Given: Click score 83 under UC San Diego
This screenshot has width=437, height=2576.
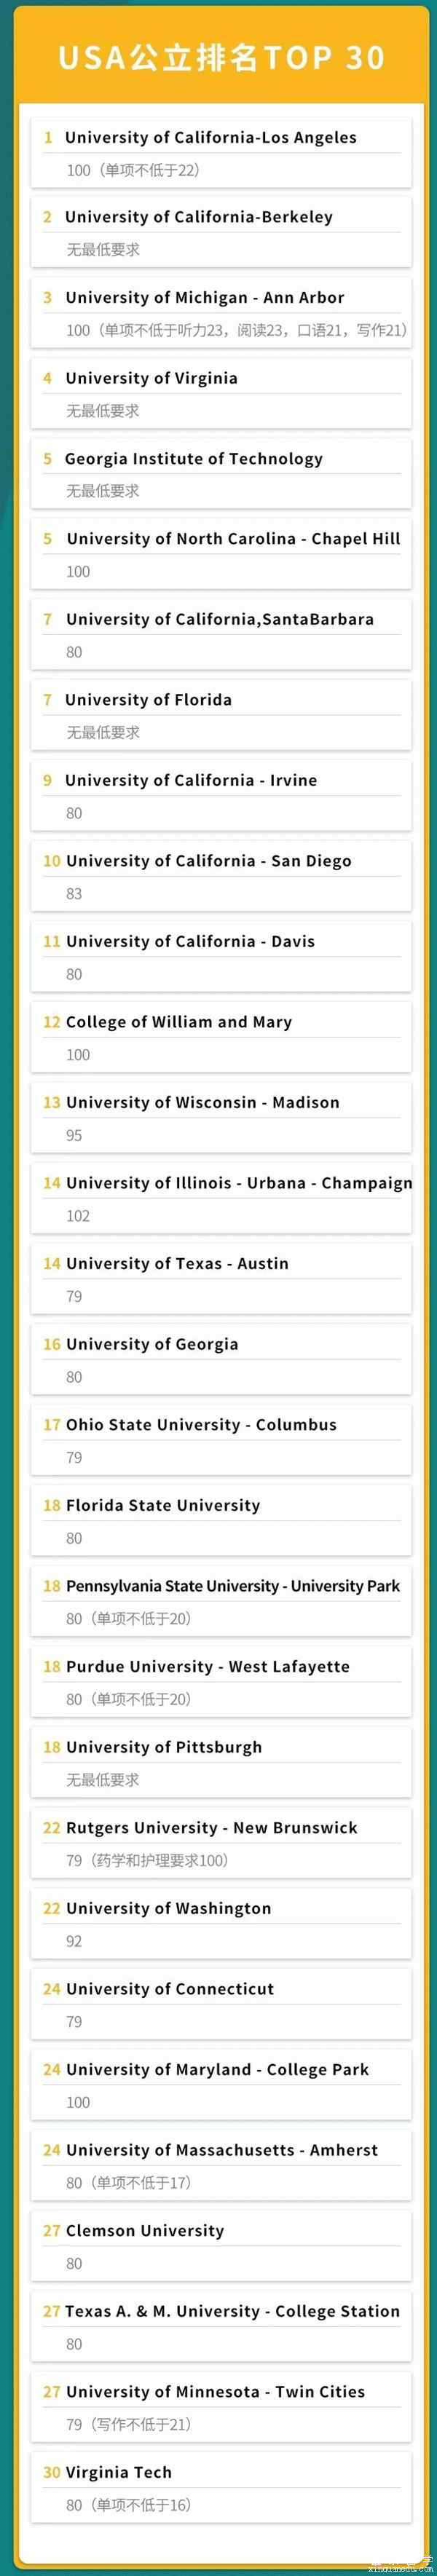Looking at the screenshot, I should (74, 894).
